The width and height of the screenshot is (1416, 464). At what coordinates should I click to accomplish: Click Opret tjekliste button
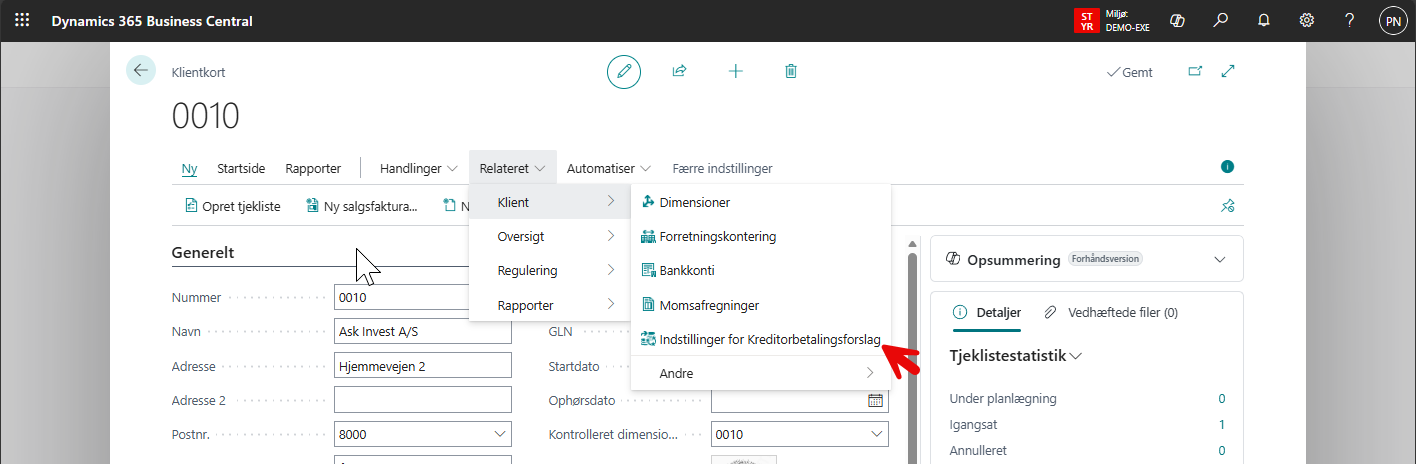tap(233, 207)
